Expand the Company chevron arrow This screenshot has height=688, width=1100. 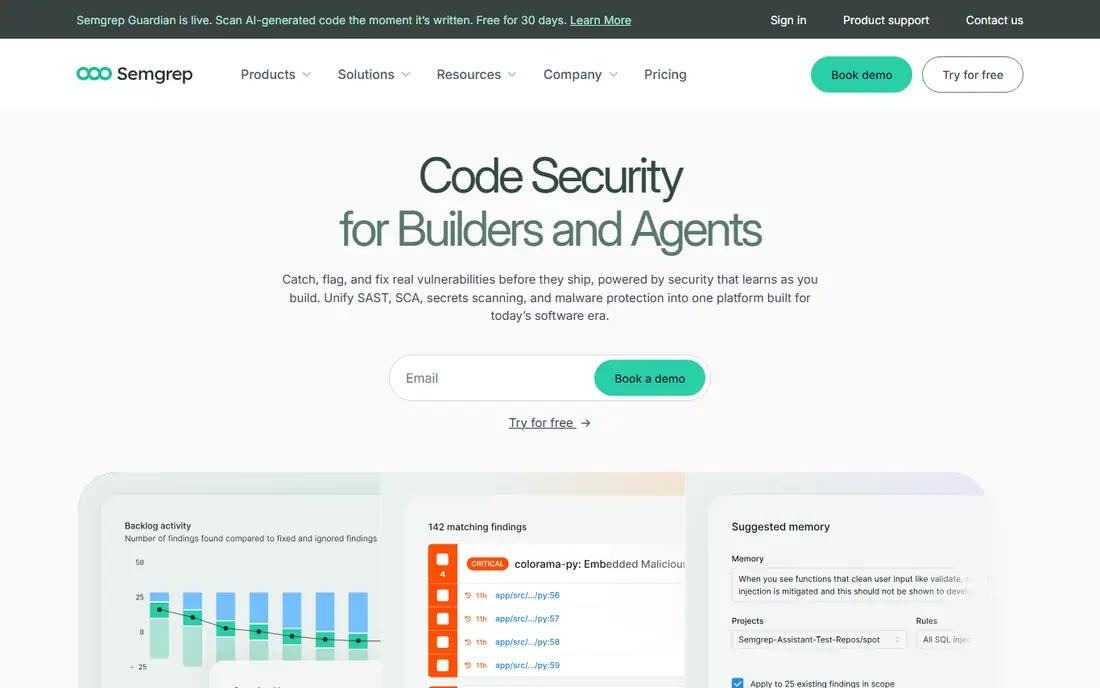pyautogui.click(x=614, y=74)
